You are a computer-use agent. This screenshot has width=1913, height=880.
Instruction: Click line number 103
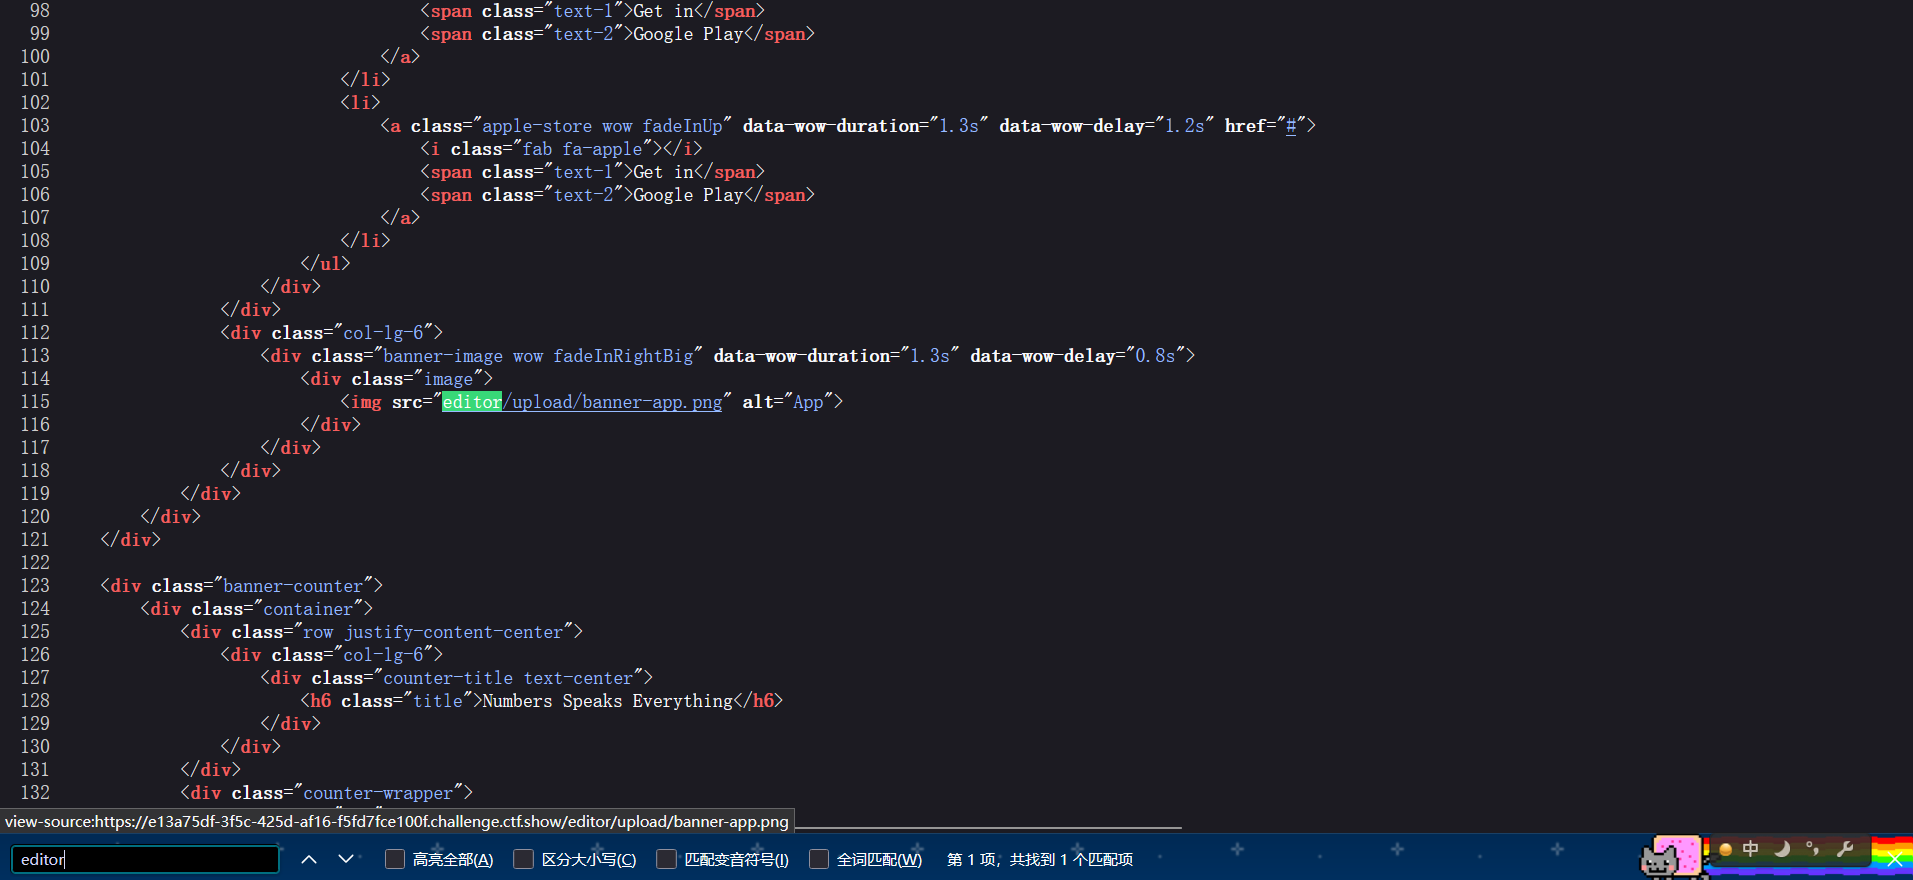(x=35, y=126)
